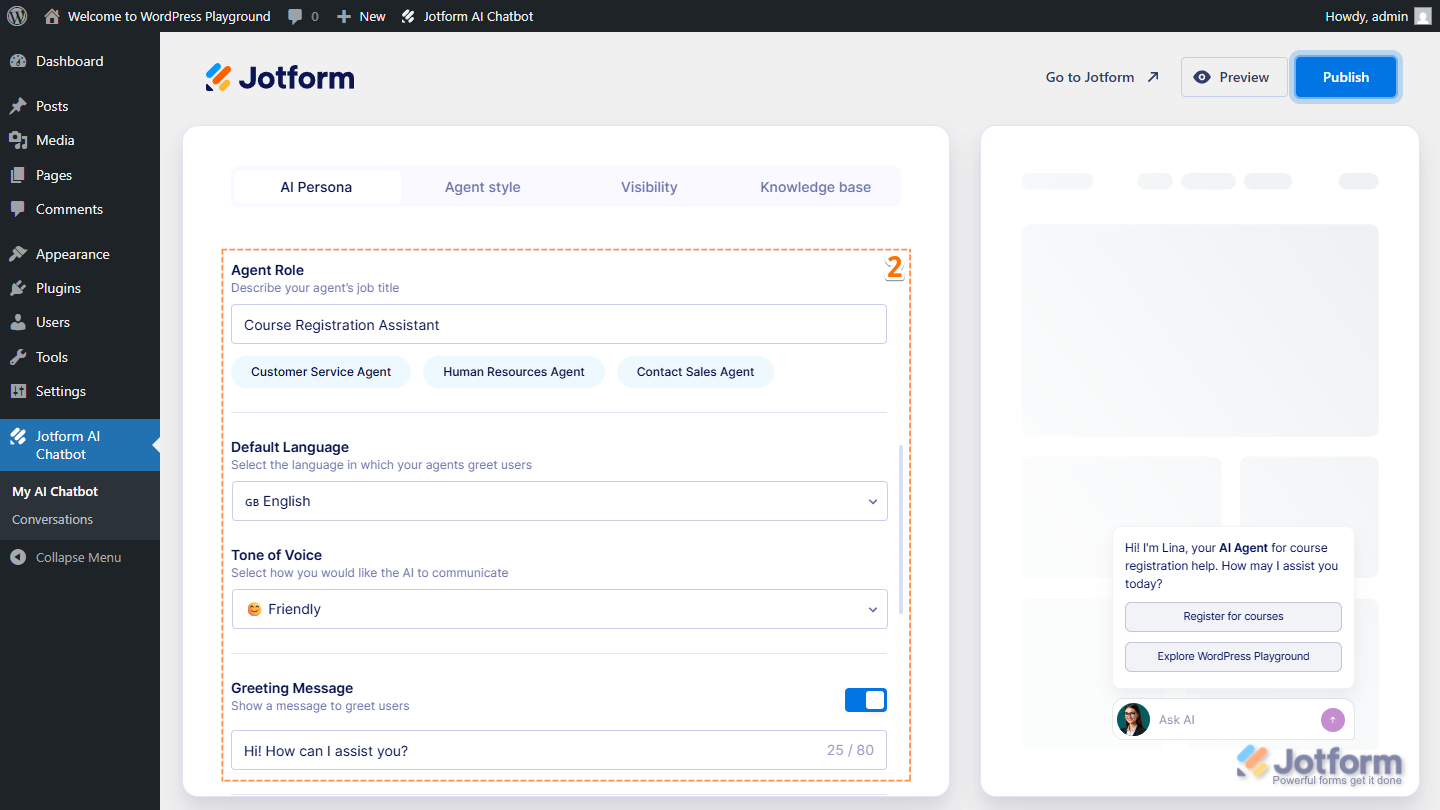Switch to the Agent style tab

pos(483,187)
